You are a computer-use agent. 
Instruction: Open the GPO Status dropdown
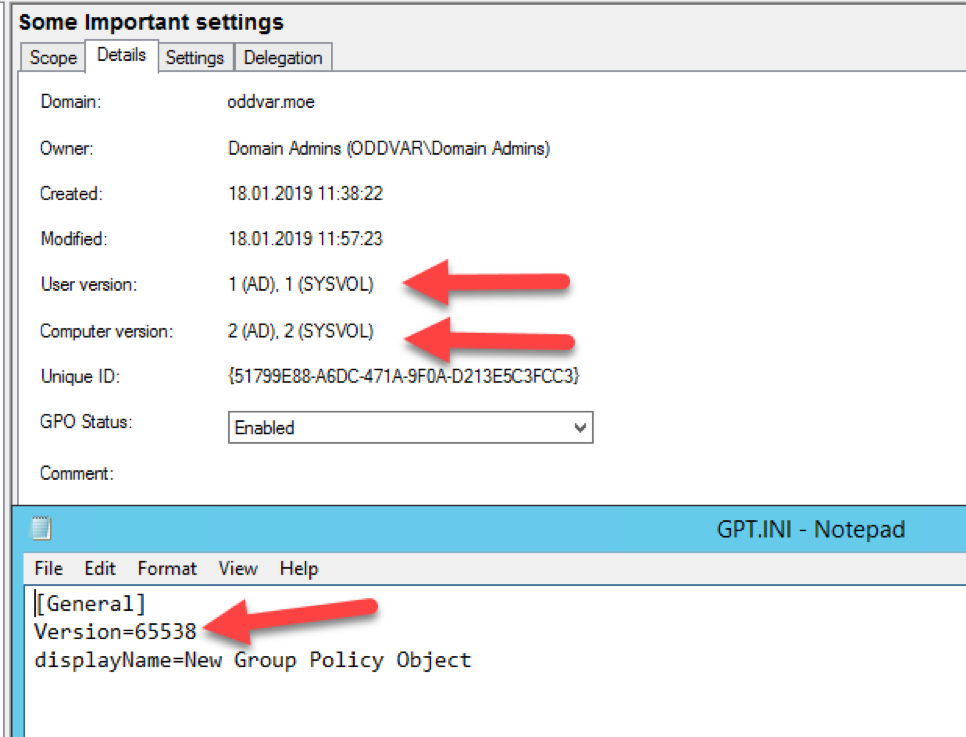pyautogui.click(x=410, y=427)
